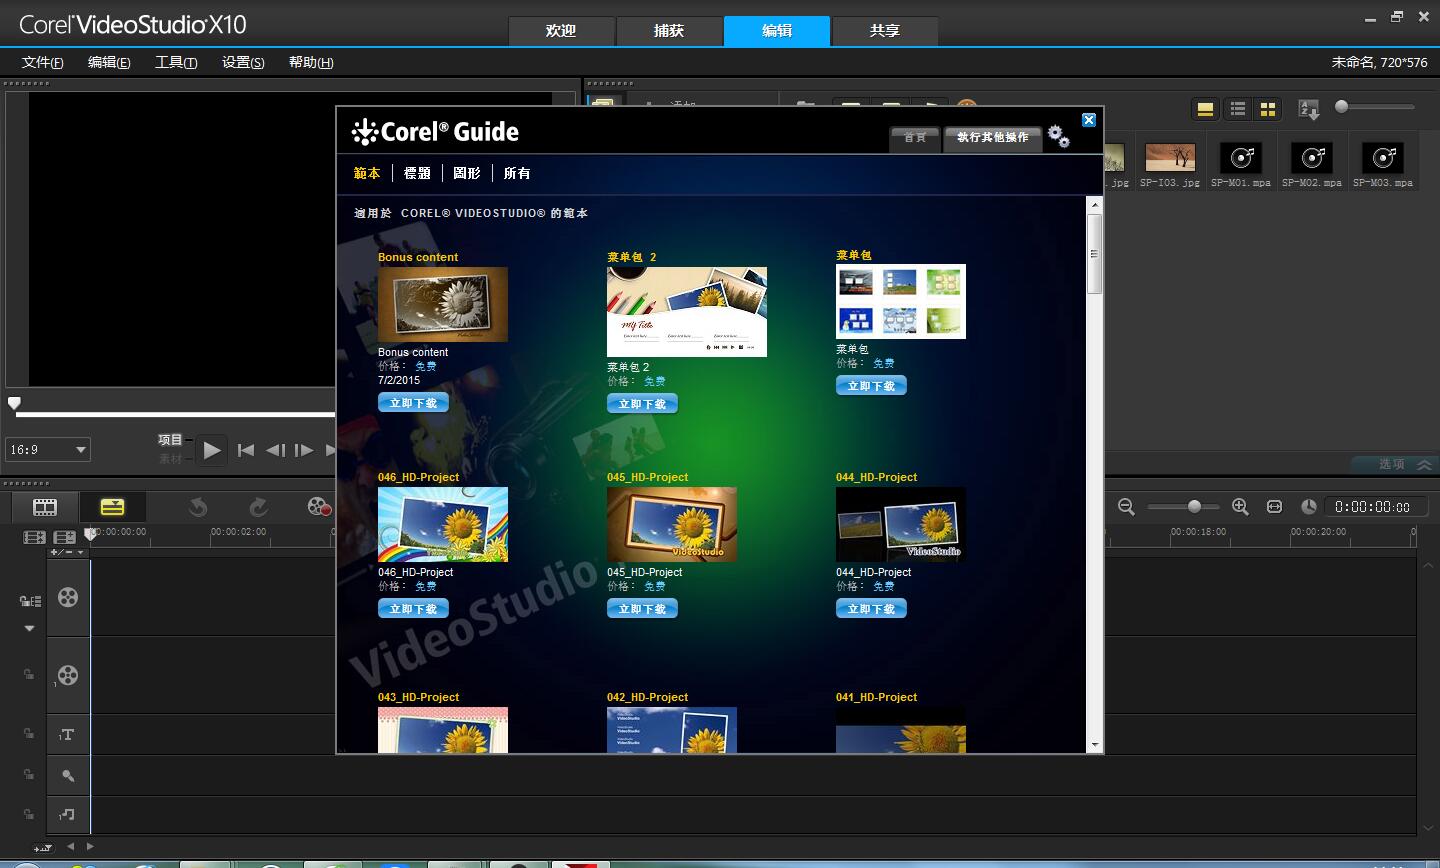The image size is (1440, 868).
Task: Toggle lock on Voice track
Action: click(29, 774)
